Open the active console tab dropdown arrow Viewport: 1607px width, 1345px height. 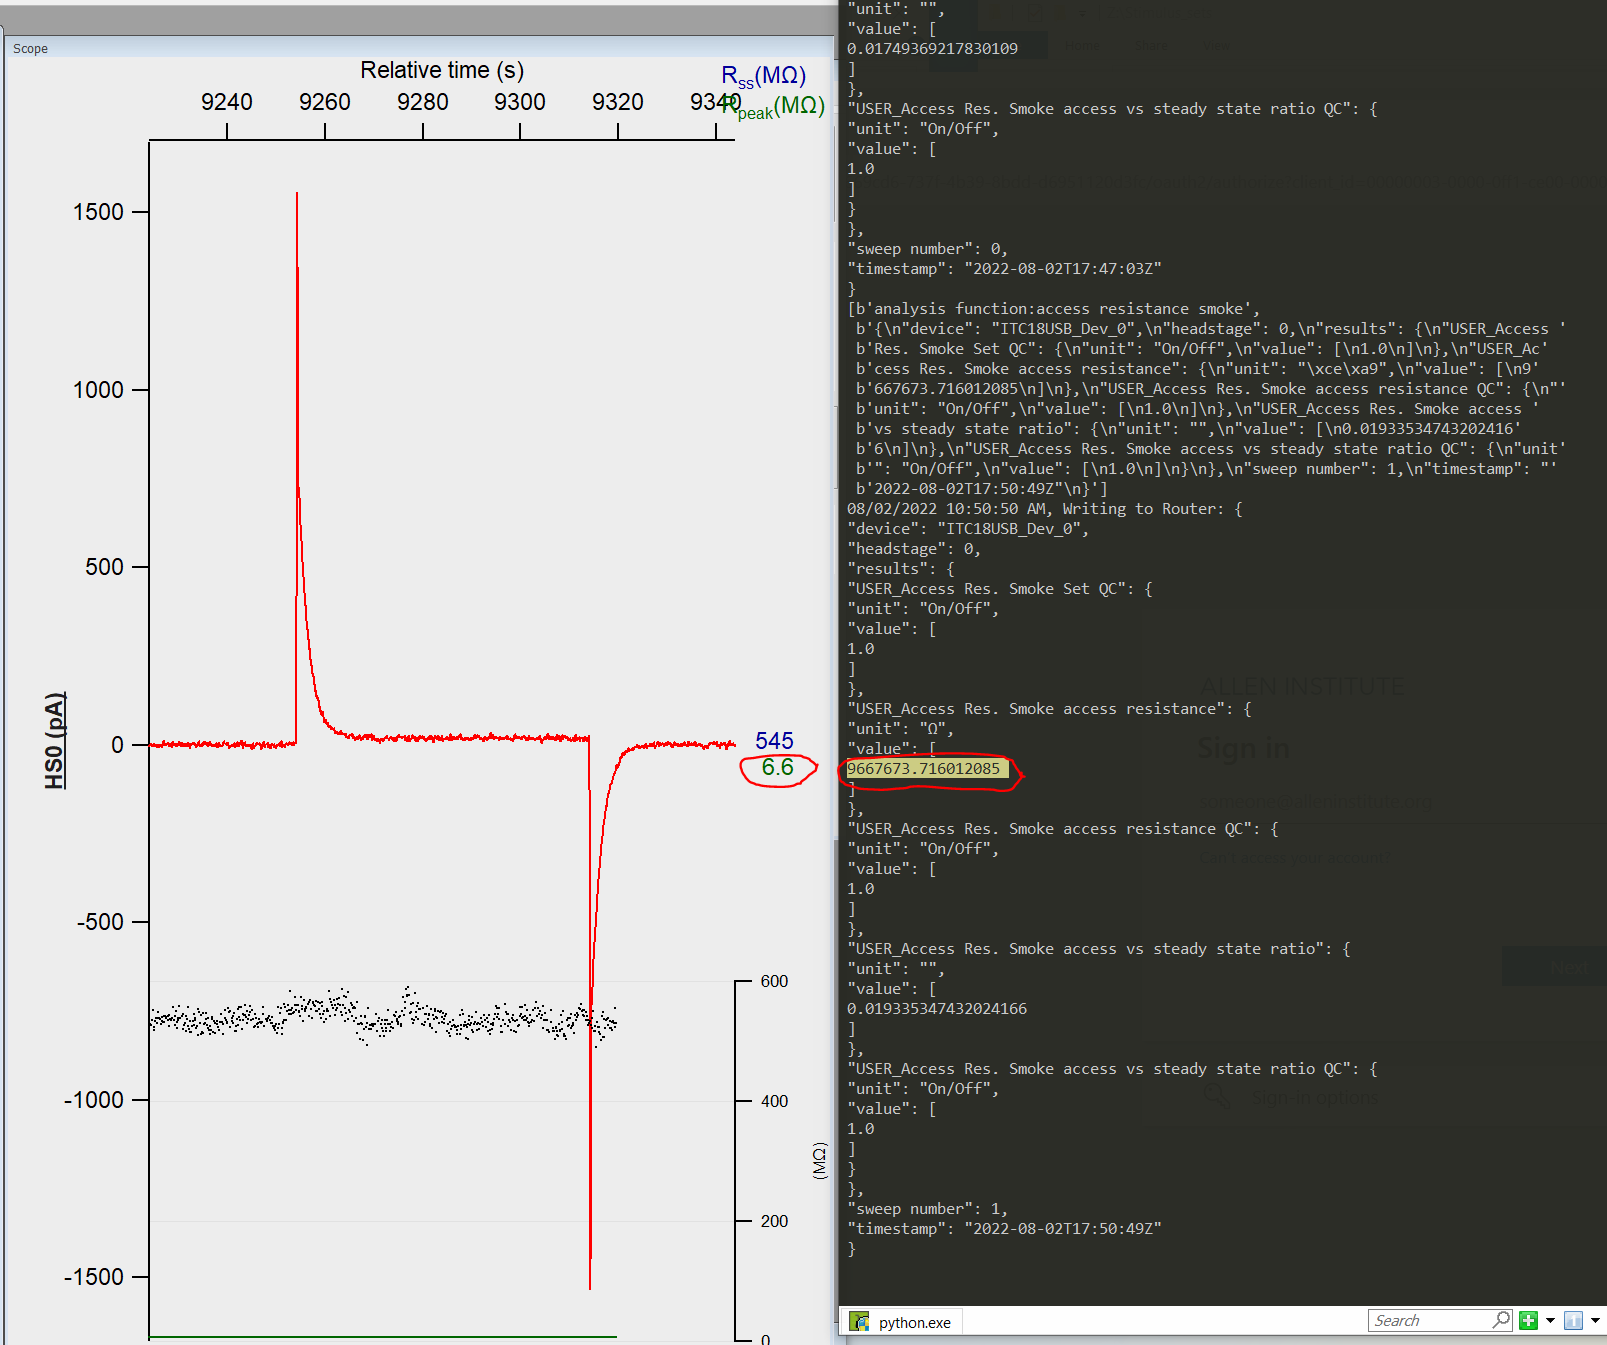1595,1320
